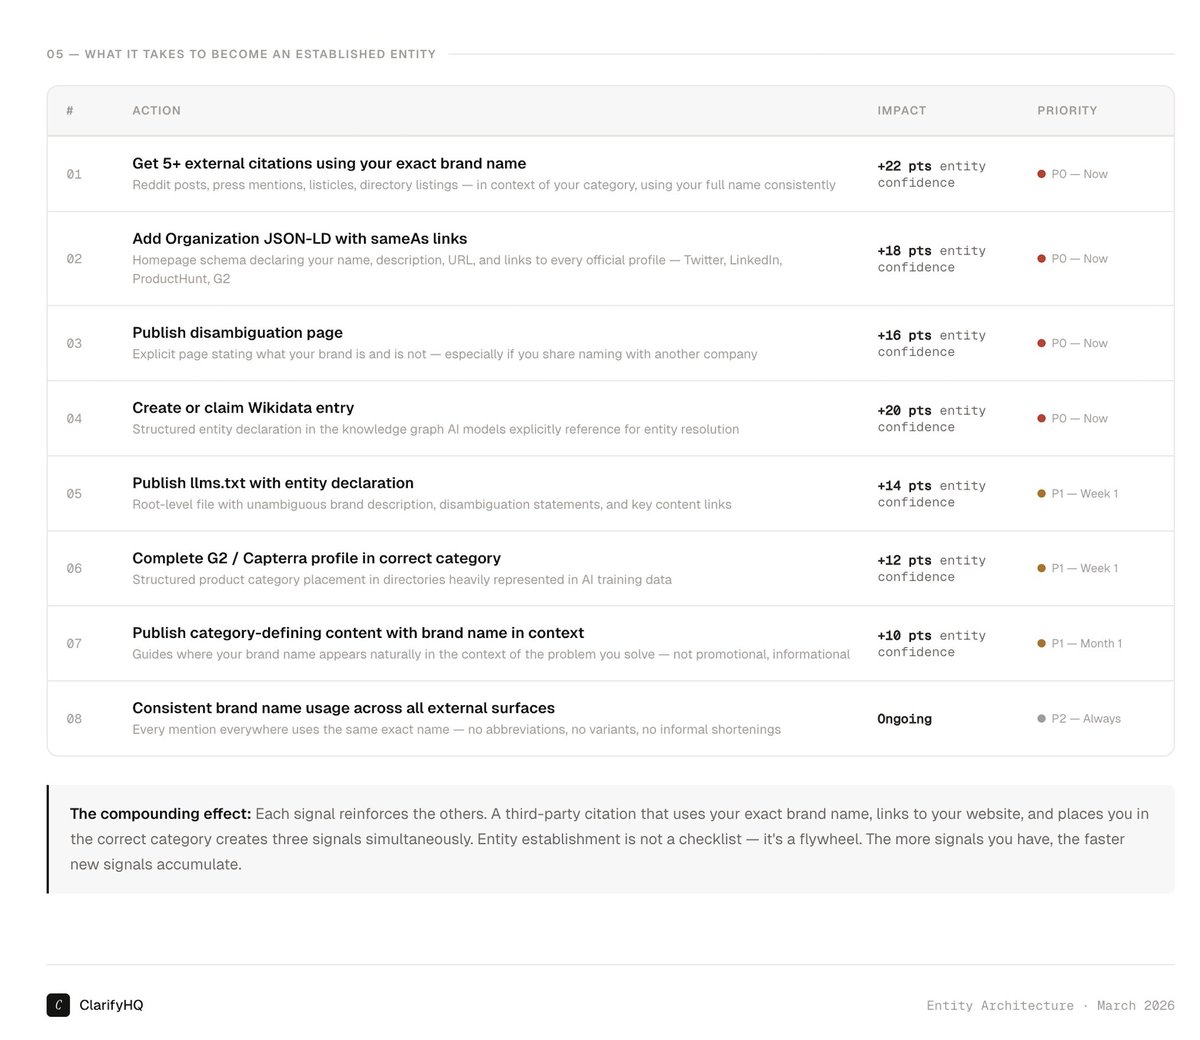The width and height of the screenshot is (1200, 1040).
Task: Click the '+18 pts' impact value
Action: click(904, 251)
